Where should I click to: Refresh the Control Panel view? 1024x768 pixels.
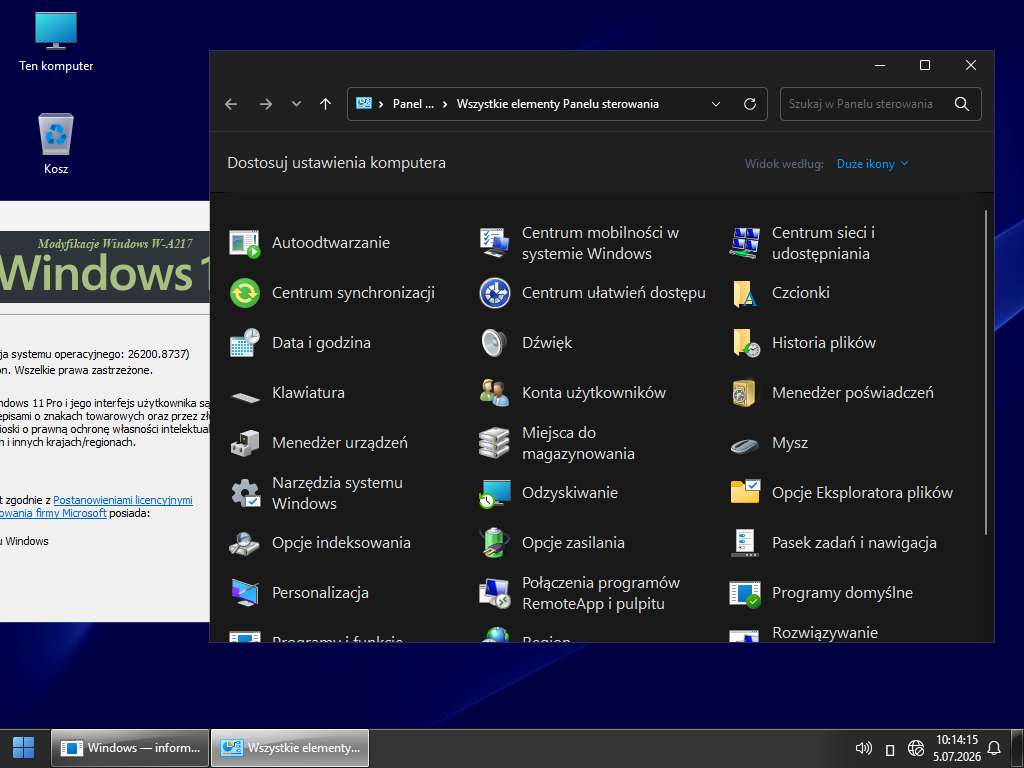750,104
